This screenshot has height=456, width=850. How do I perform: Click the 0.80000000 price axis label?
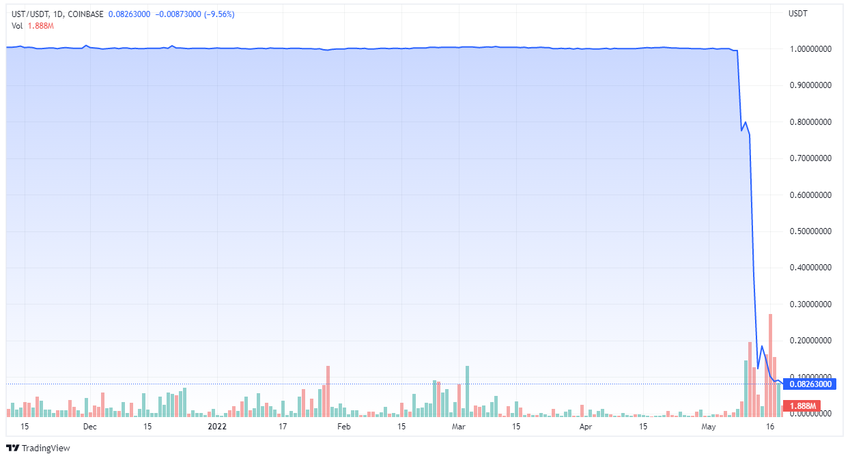point(810,122)
